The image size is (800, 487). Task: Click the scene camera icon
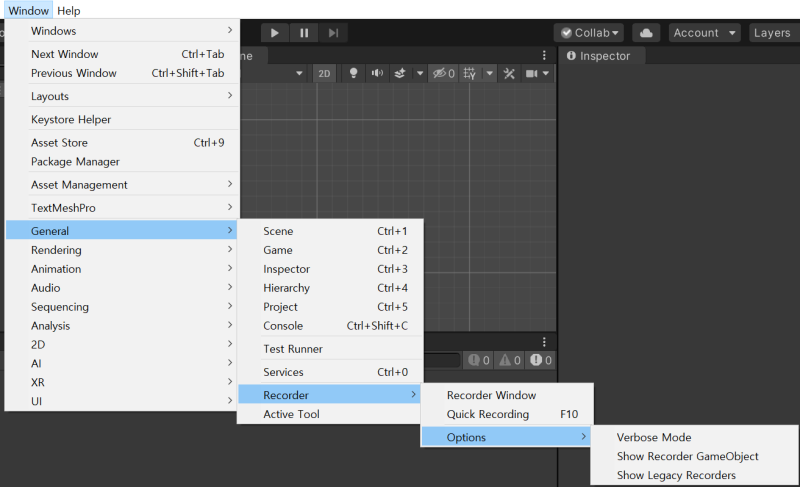tap(532, 73)
